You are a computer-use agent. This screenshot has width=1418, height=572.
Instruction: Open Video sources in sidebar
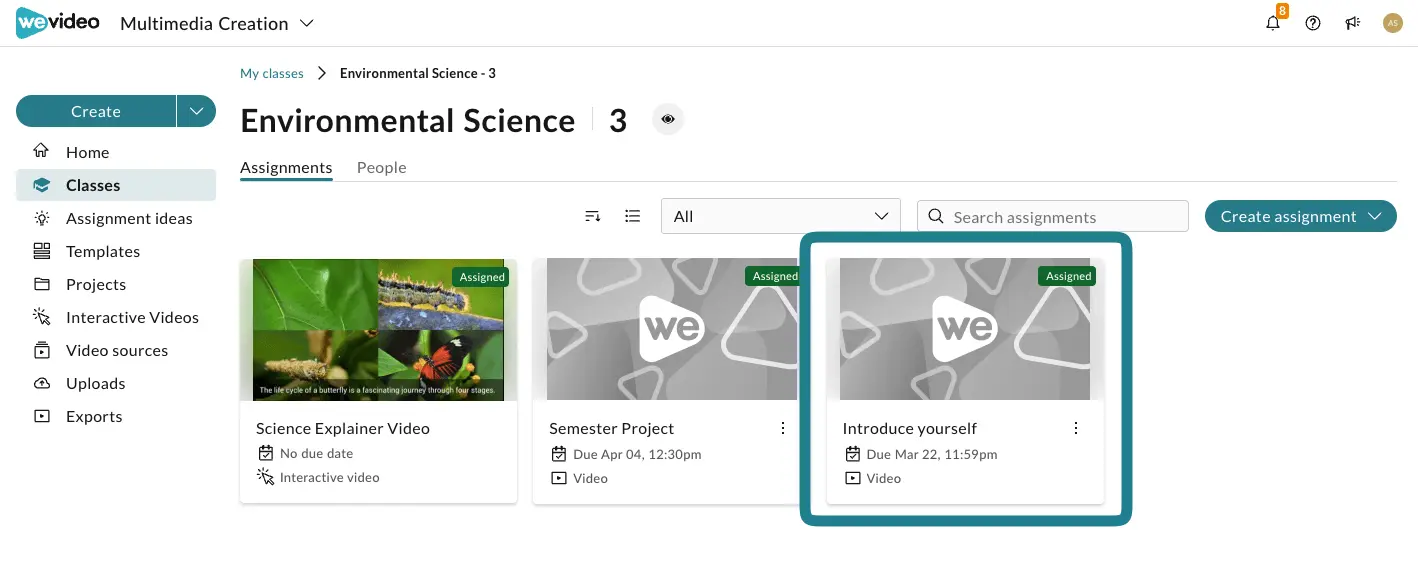tap(115, 350)
